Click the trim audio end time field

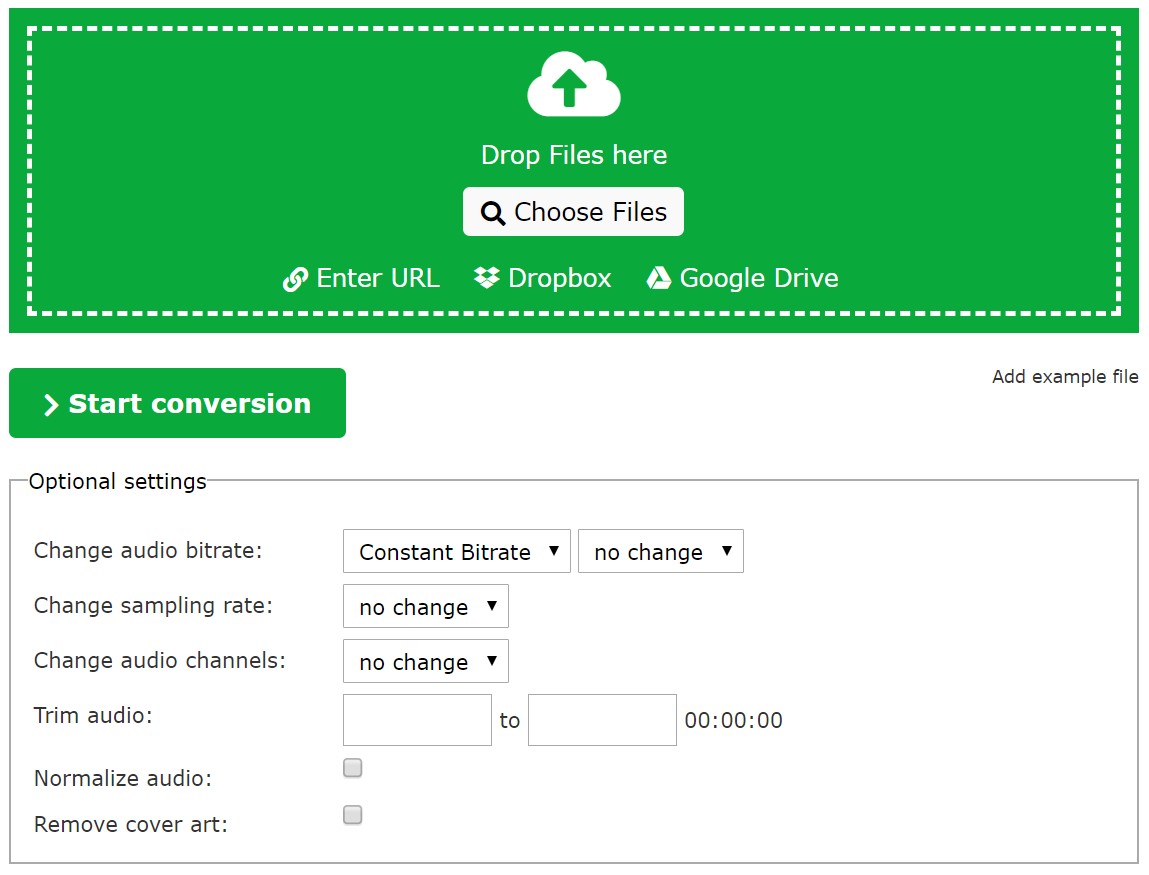pyautogui.click(x=602, y=720)
